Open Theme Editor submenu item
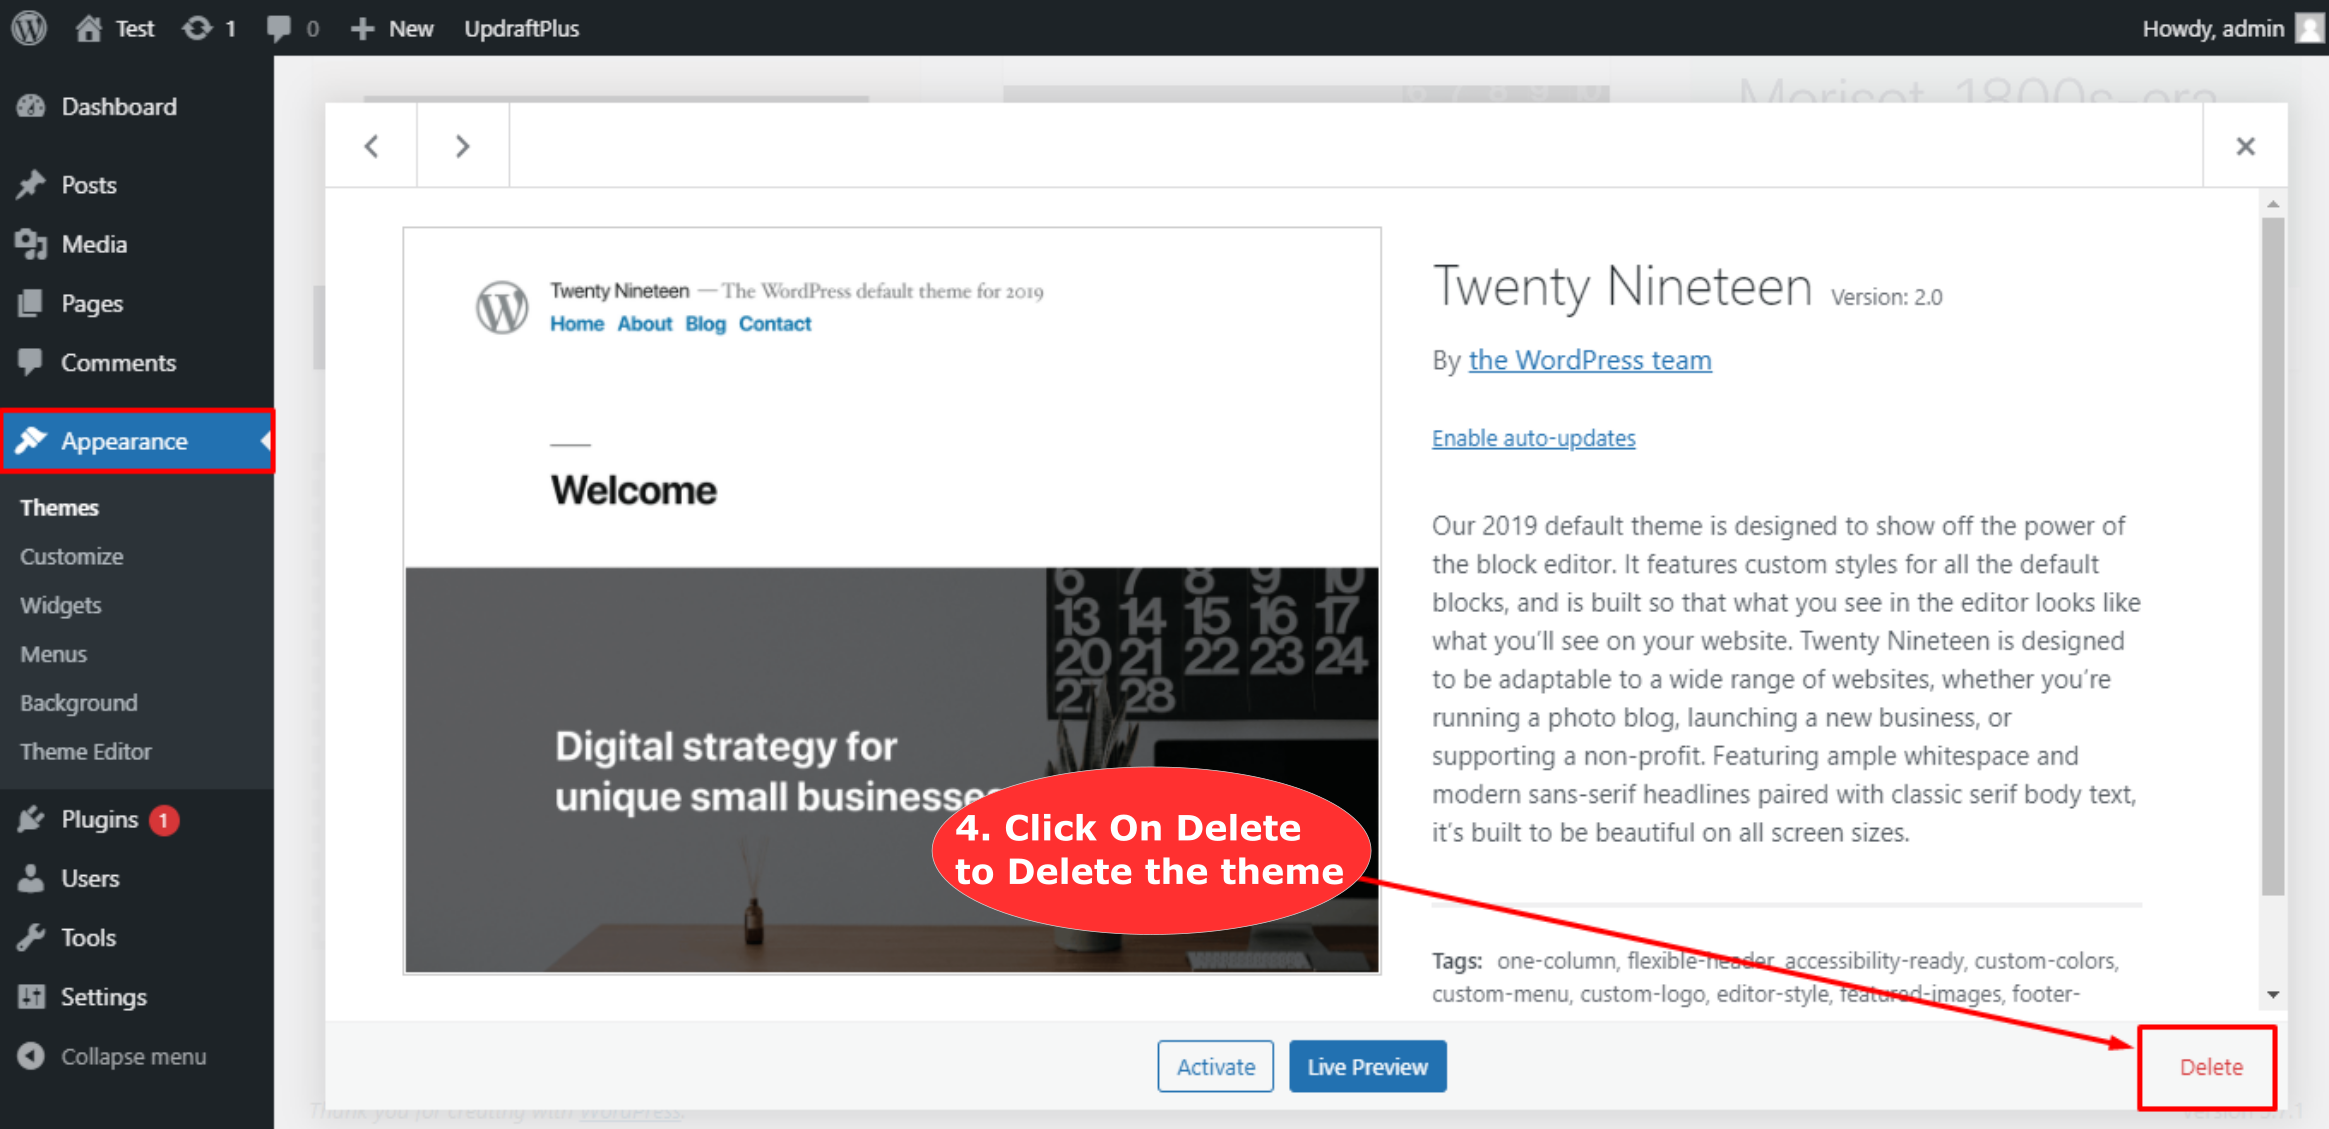The height and width of the screenshot is (1129, 2329). click(x=85, y=751)
